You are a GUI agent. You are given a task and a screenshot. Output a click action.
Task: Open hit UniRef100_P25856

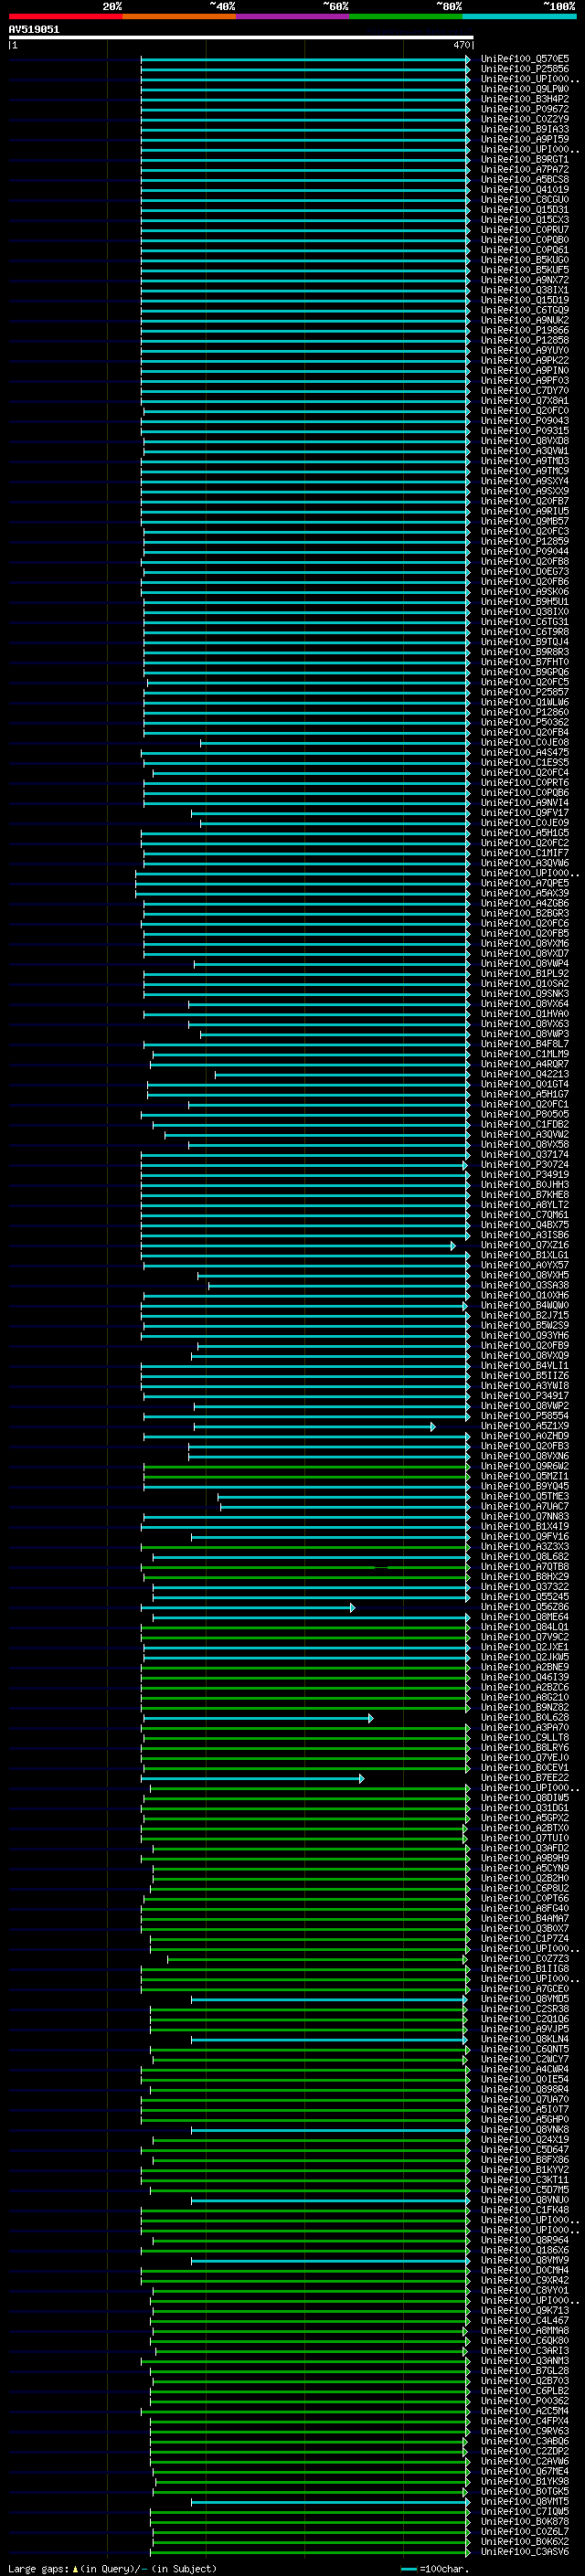pos(525,69)
